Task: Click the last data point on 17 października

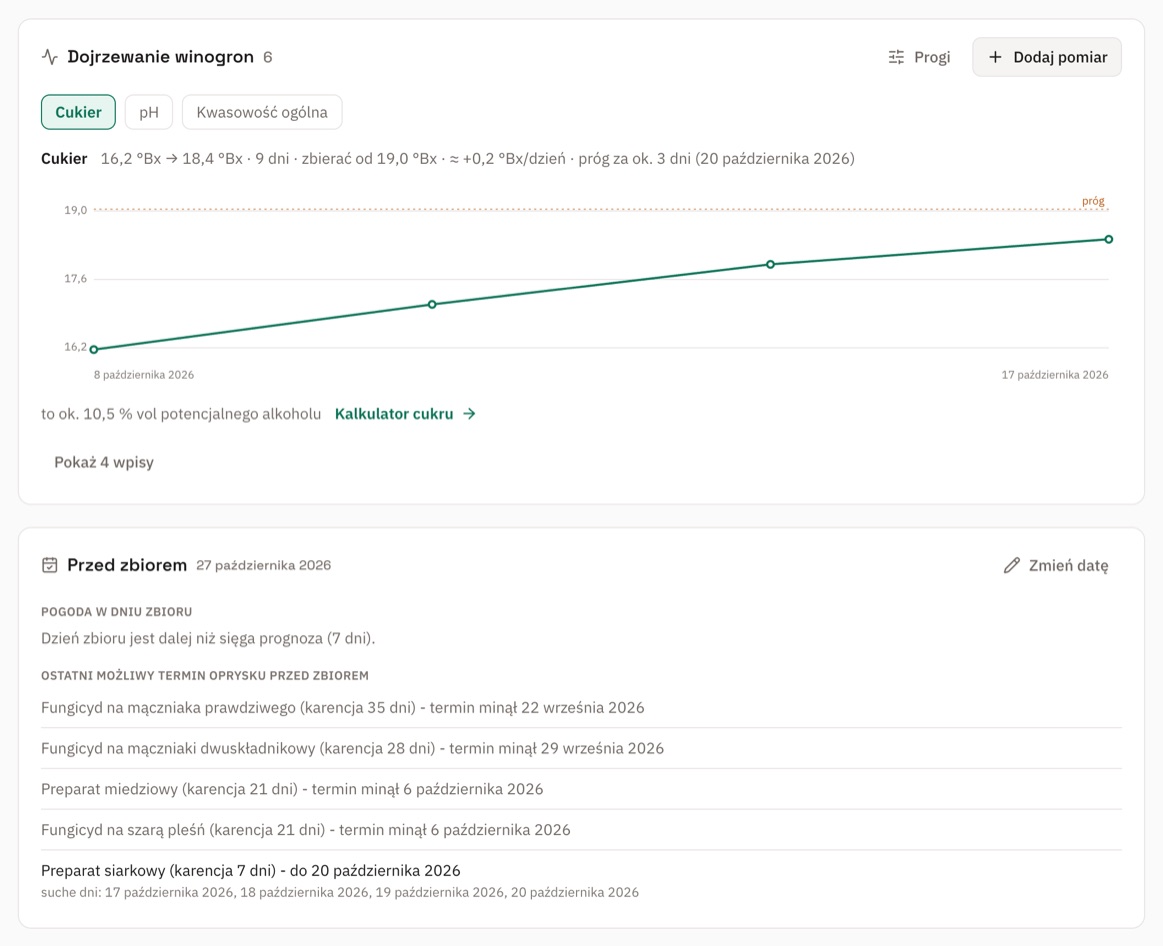Action: coord(1109,239)
